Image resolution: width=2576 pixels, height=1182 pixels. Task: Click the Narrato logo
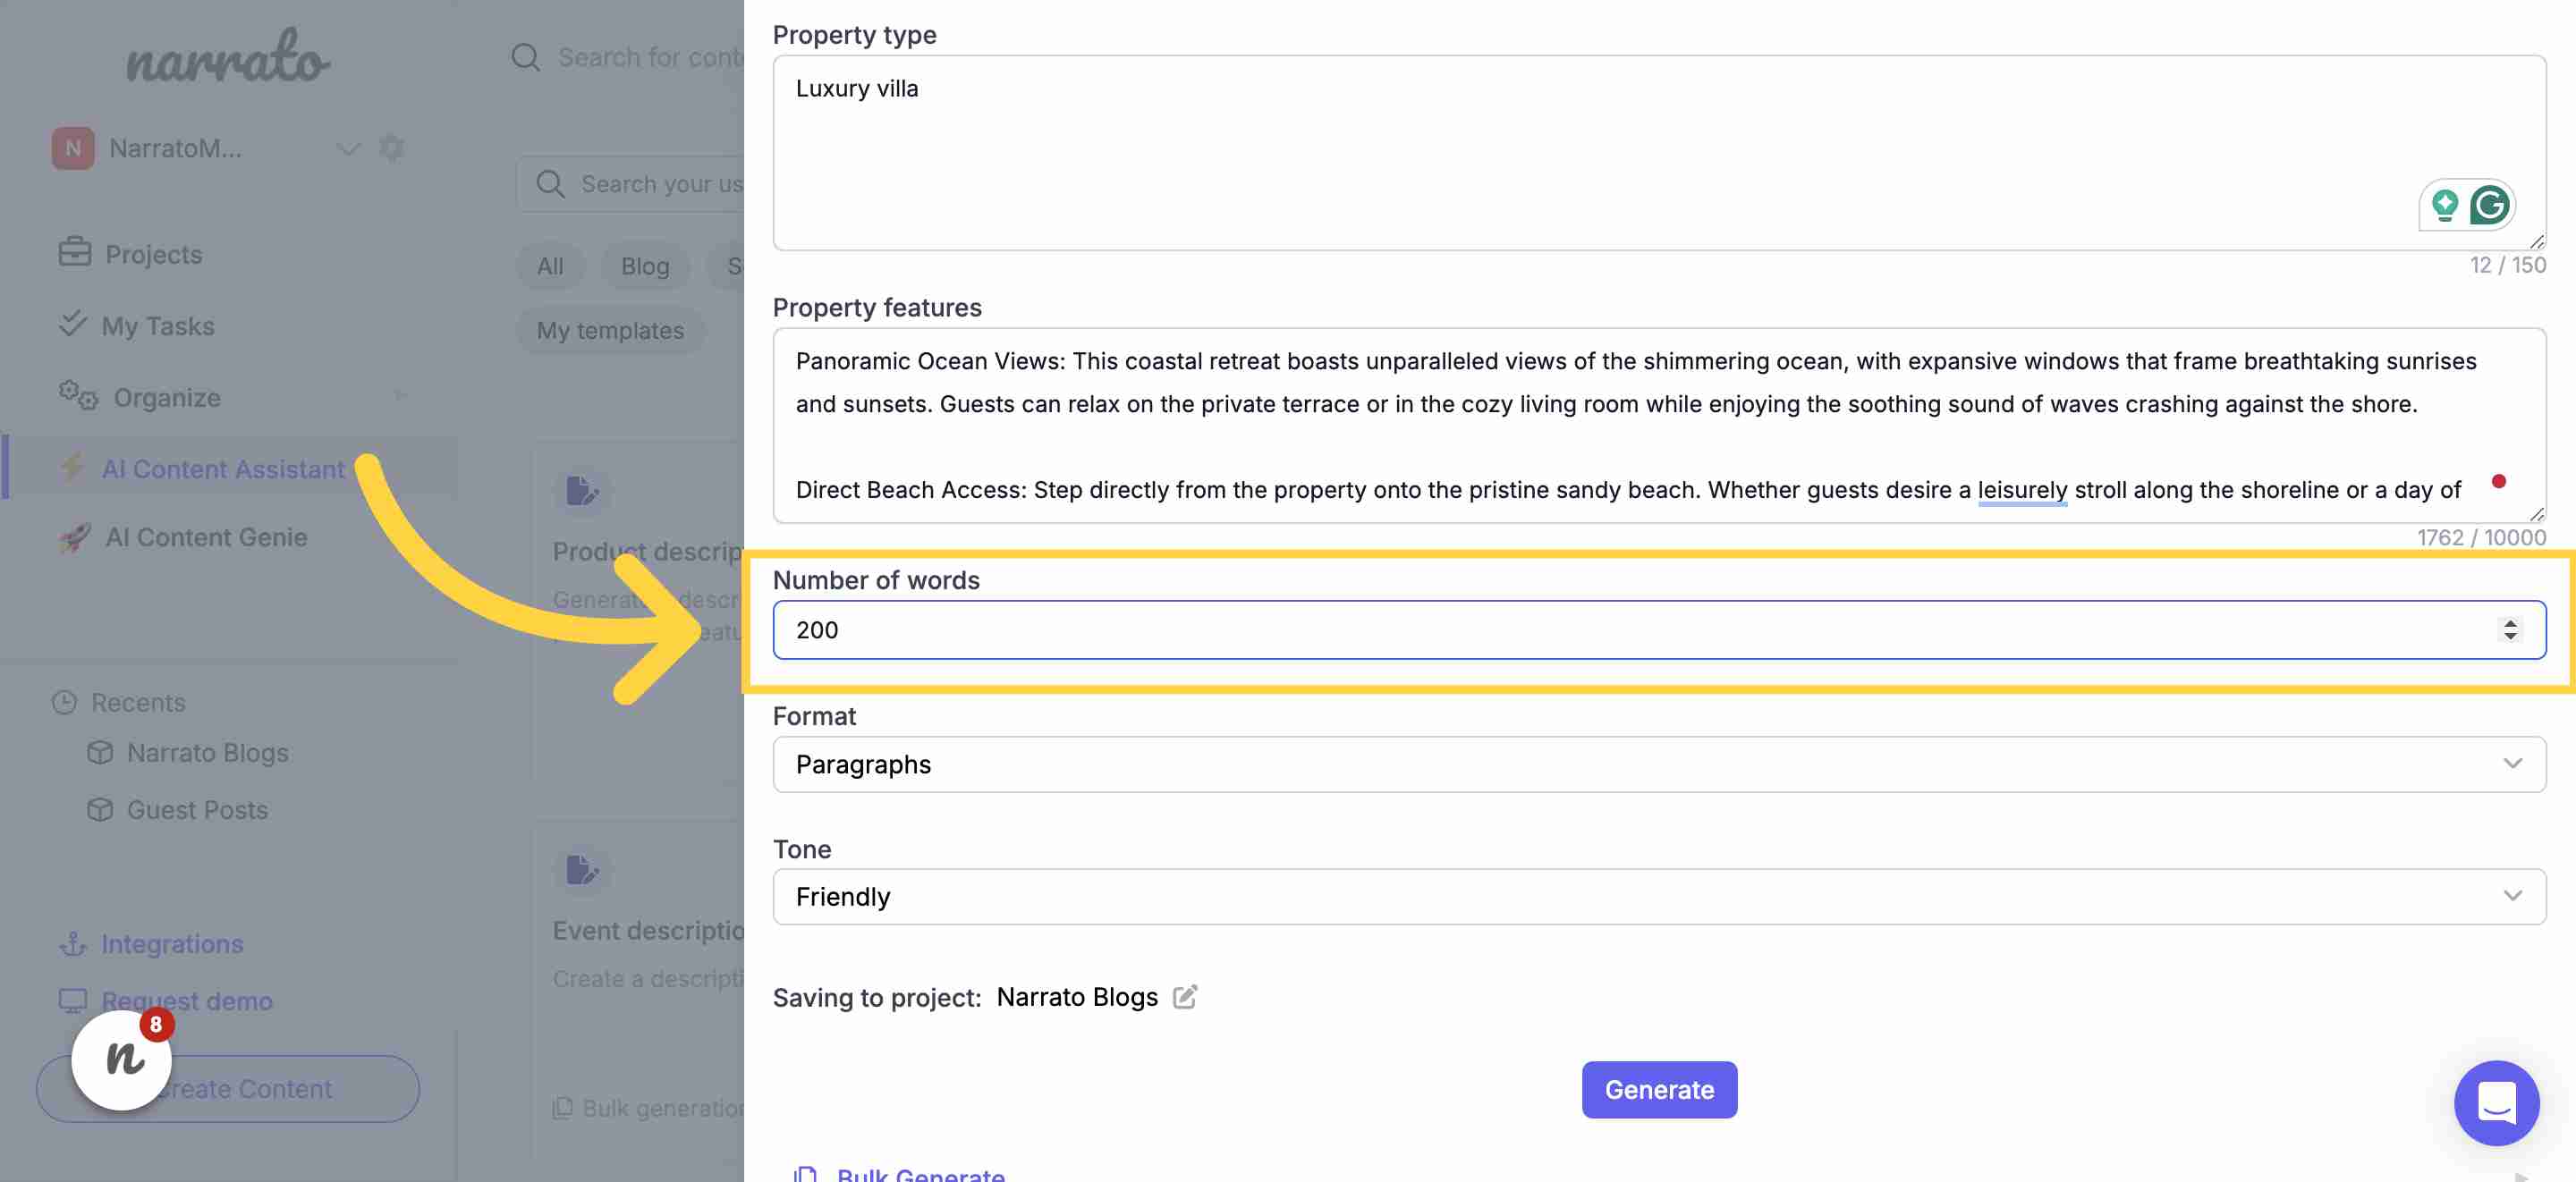[227, 57]
